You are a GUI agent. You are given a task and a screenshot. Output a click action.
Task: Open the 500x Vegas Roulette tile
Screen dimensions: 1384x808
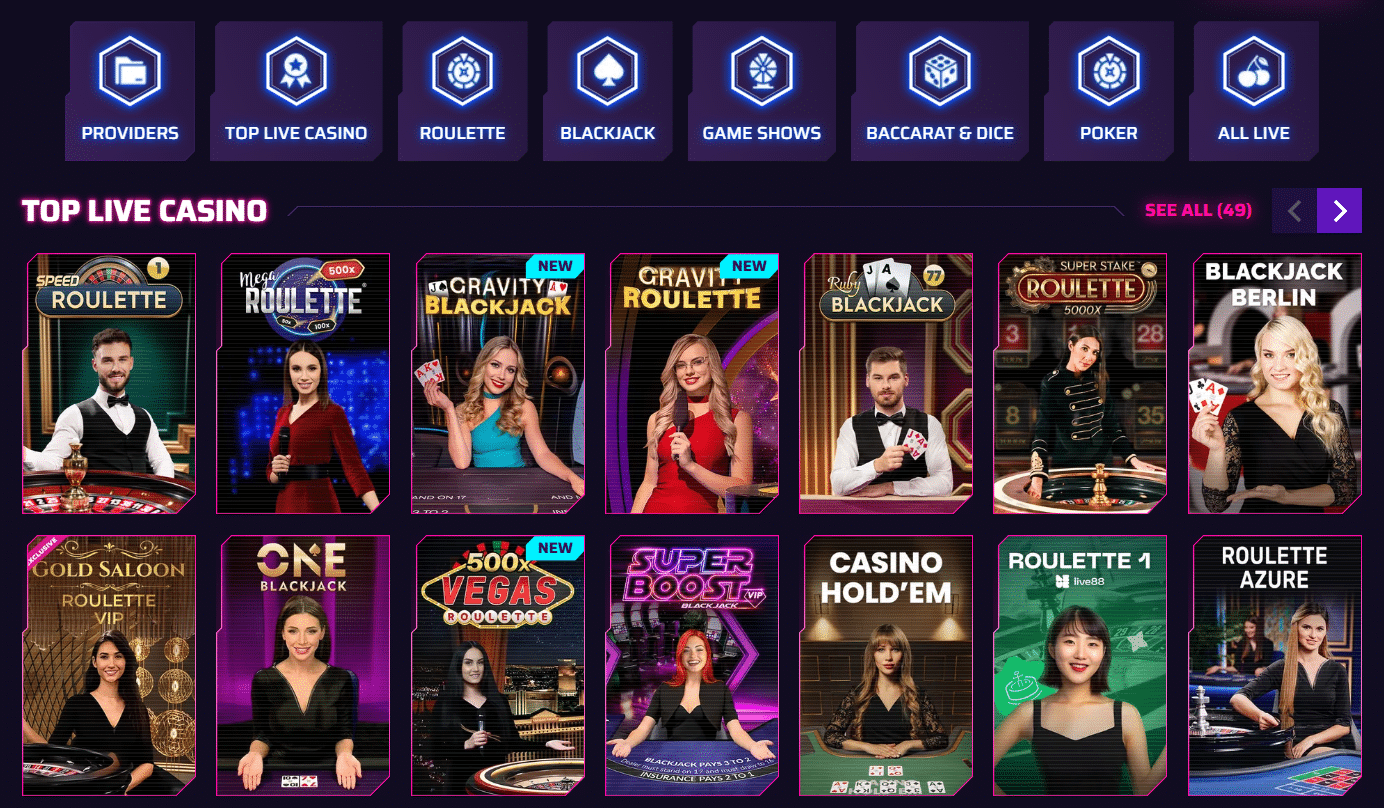pos(498,666)
